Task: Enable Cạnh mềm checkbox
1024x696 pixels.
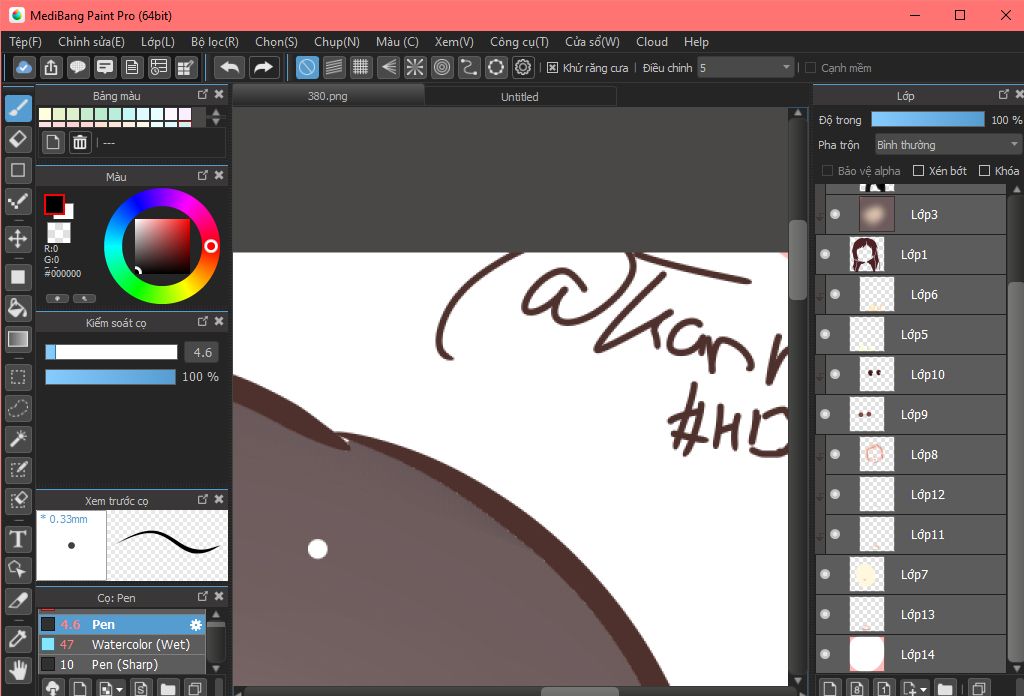Action: tap(810, 68)
